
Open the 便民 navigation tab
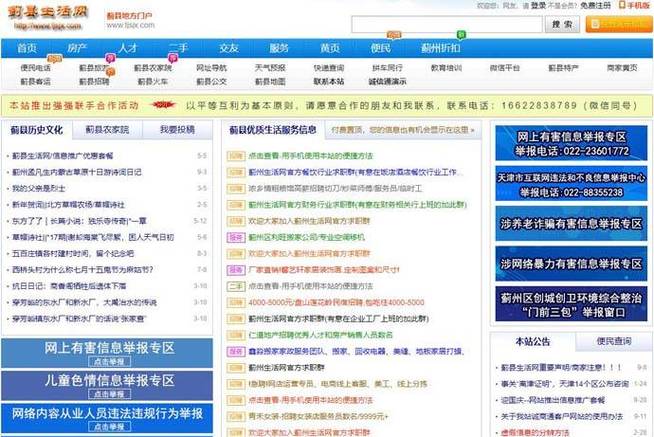pos(380,48)
